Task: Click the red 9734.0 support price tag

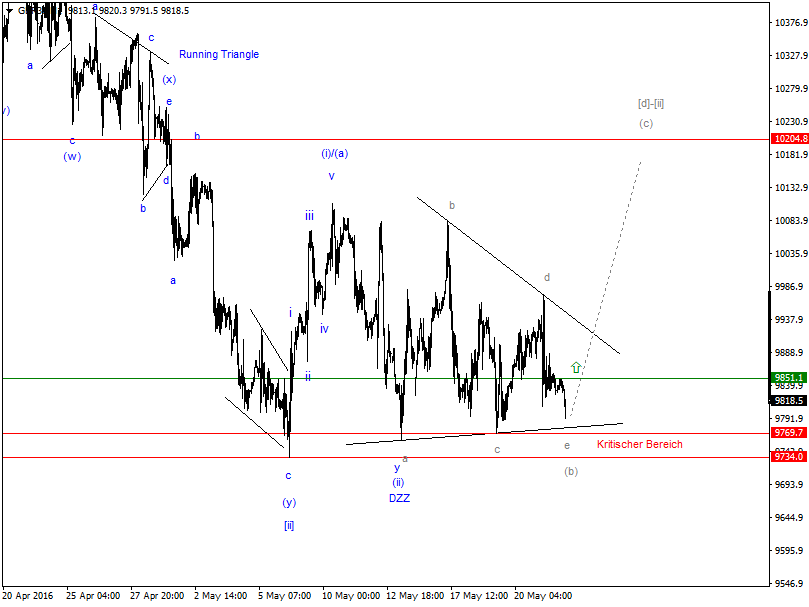Action: (790, 457)
